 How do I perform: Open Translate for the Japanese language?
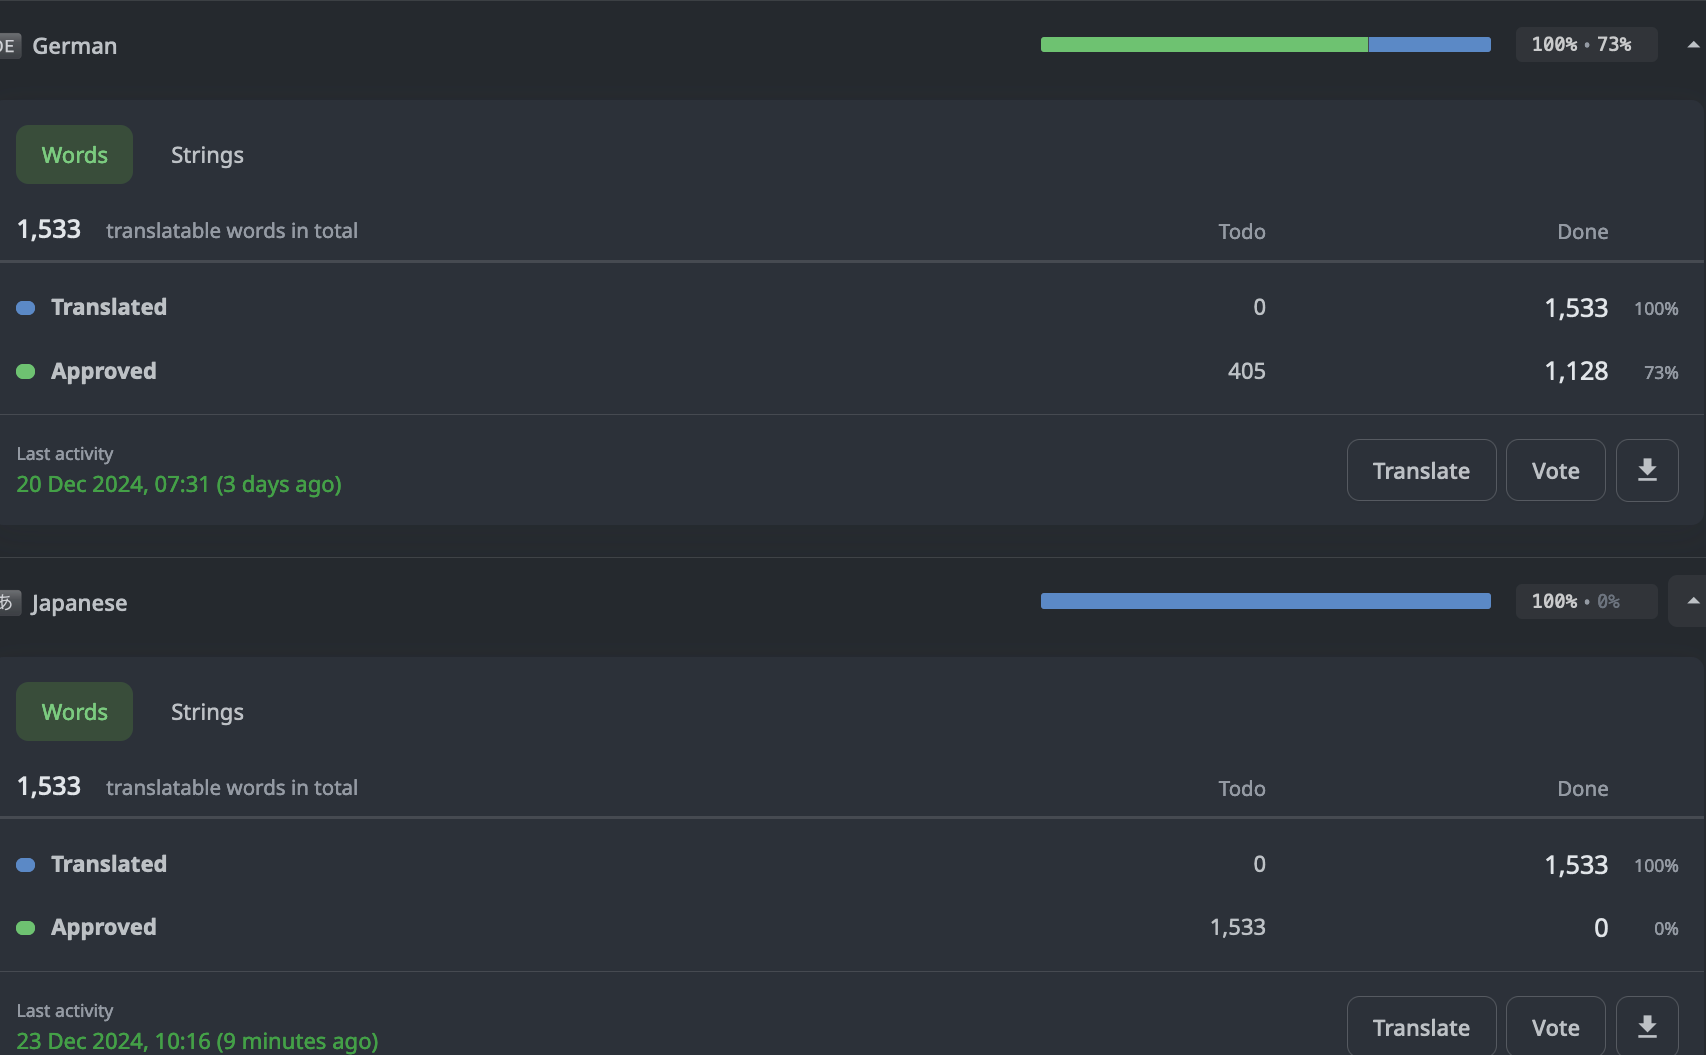(x=1421, y=1027)
